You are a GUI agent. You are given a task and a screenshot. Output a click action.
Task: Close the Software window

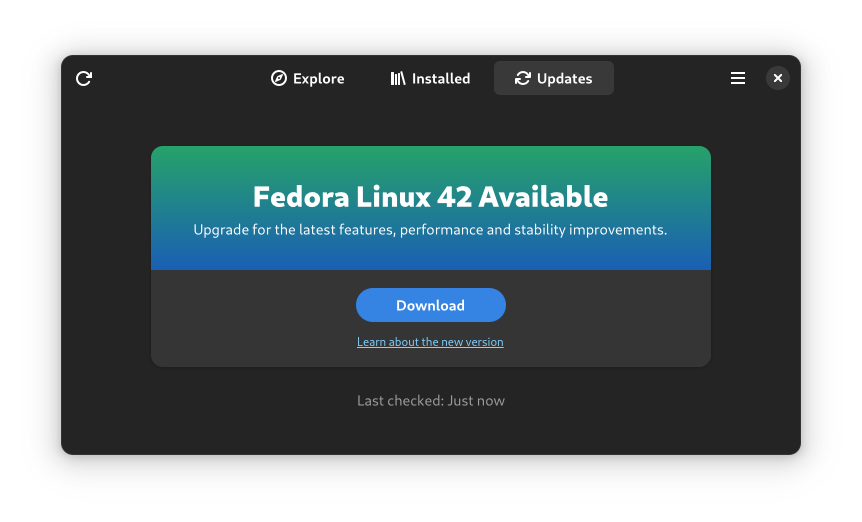pos(778,78)
